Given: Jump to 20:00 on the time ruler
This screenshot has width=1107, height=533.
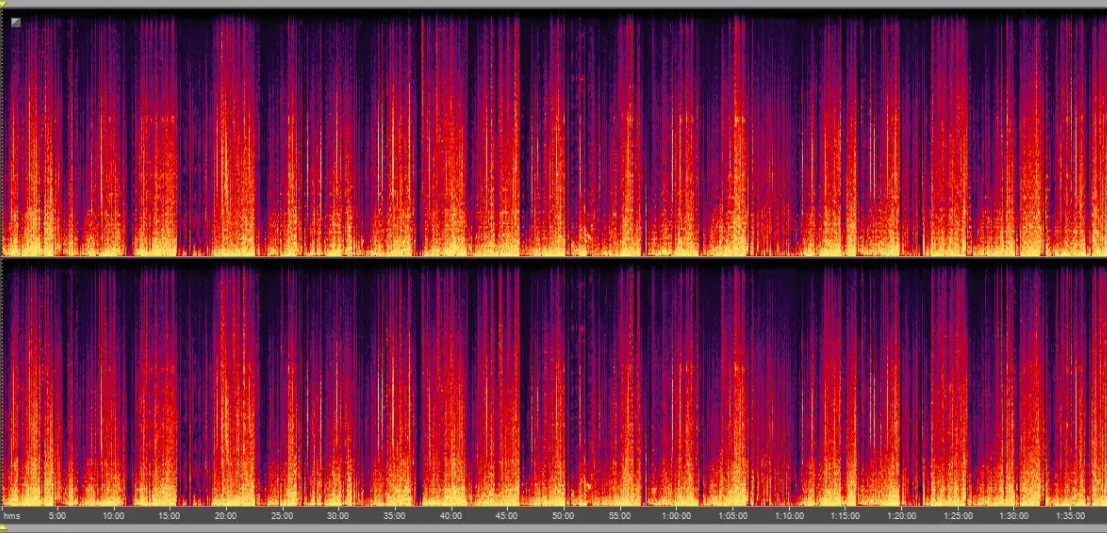Looking at the screenshot, I should pyautogui.click(x=226, y=516).
